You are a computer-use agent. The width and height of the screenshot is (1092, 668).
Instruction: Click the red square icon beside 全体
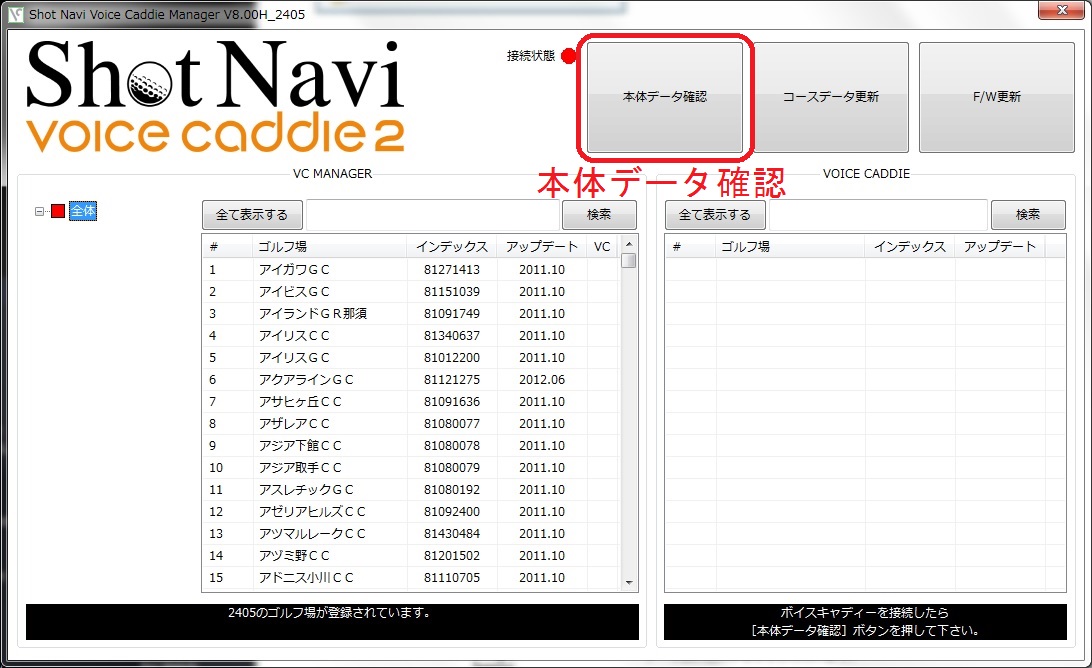point(58,211)
